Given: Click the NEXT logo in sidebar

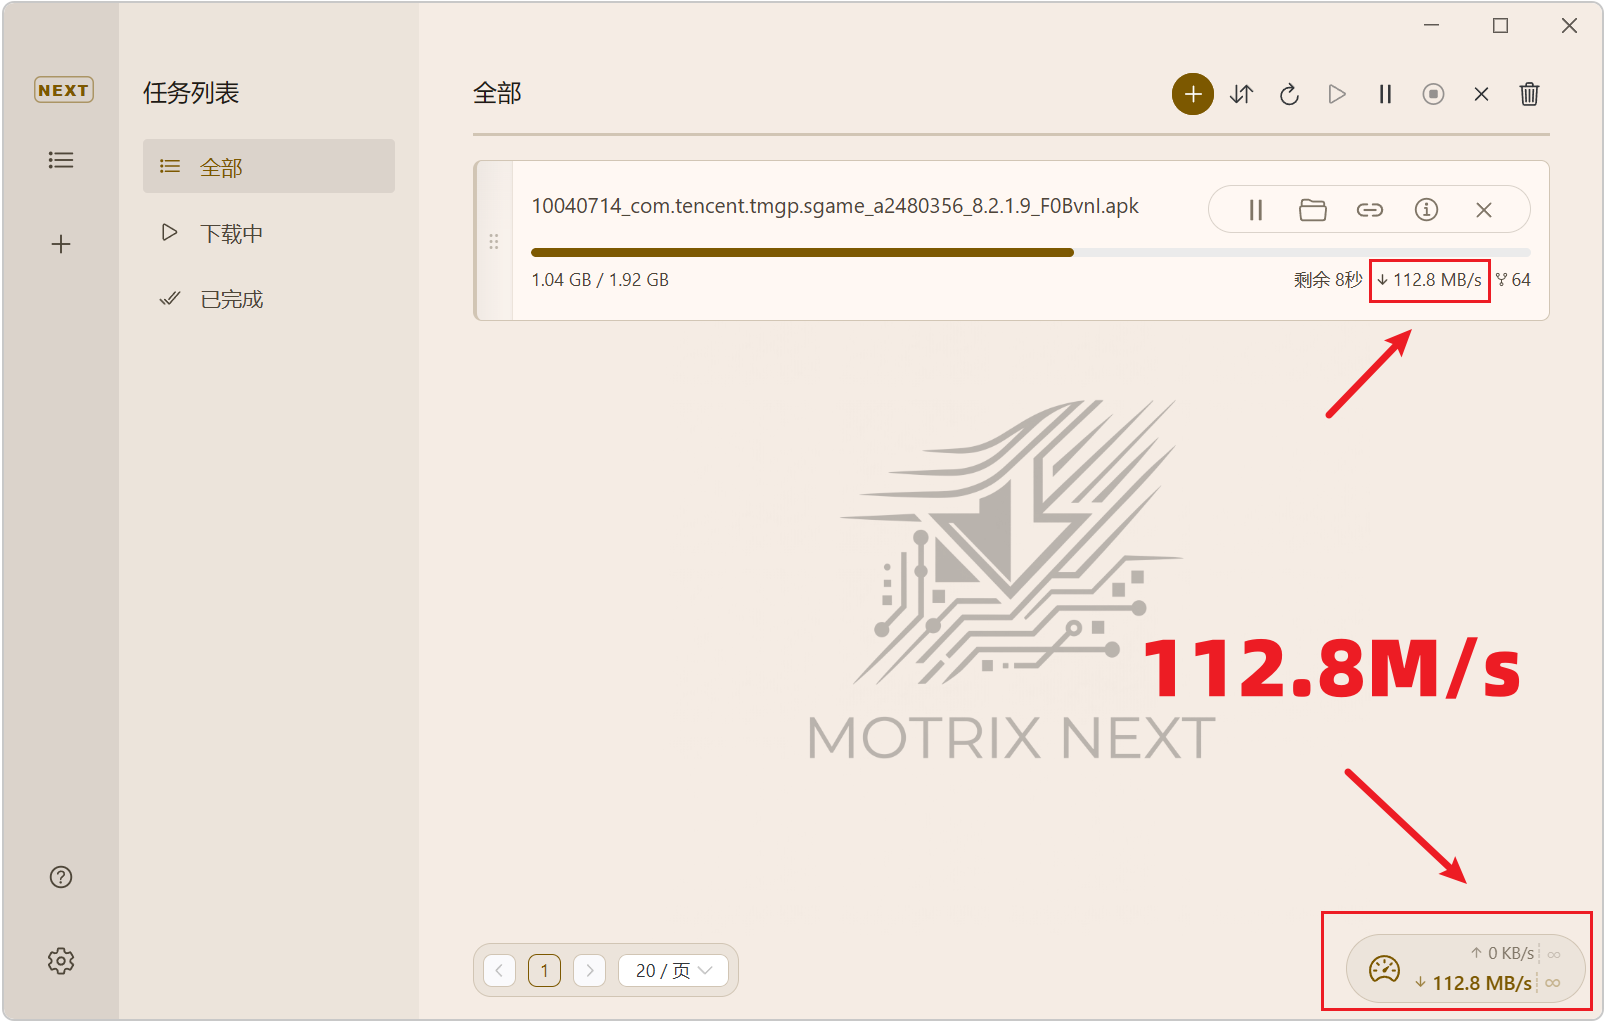Looking at the screenshot, I should click(63, 90).
